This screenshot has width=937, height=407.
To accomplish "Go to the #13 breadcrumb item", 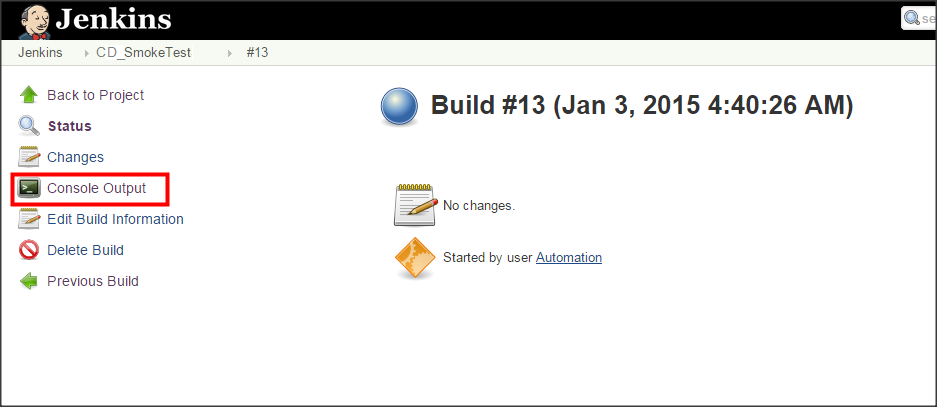I will coord(257,53).
